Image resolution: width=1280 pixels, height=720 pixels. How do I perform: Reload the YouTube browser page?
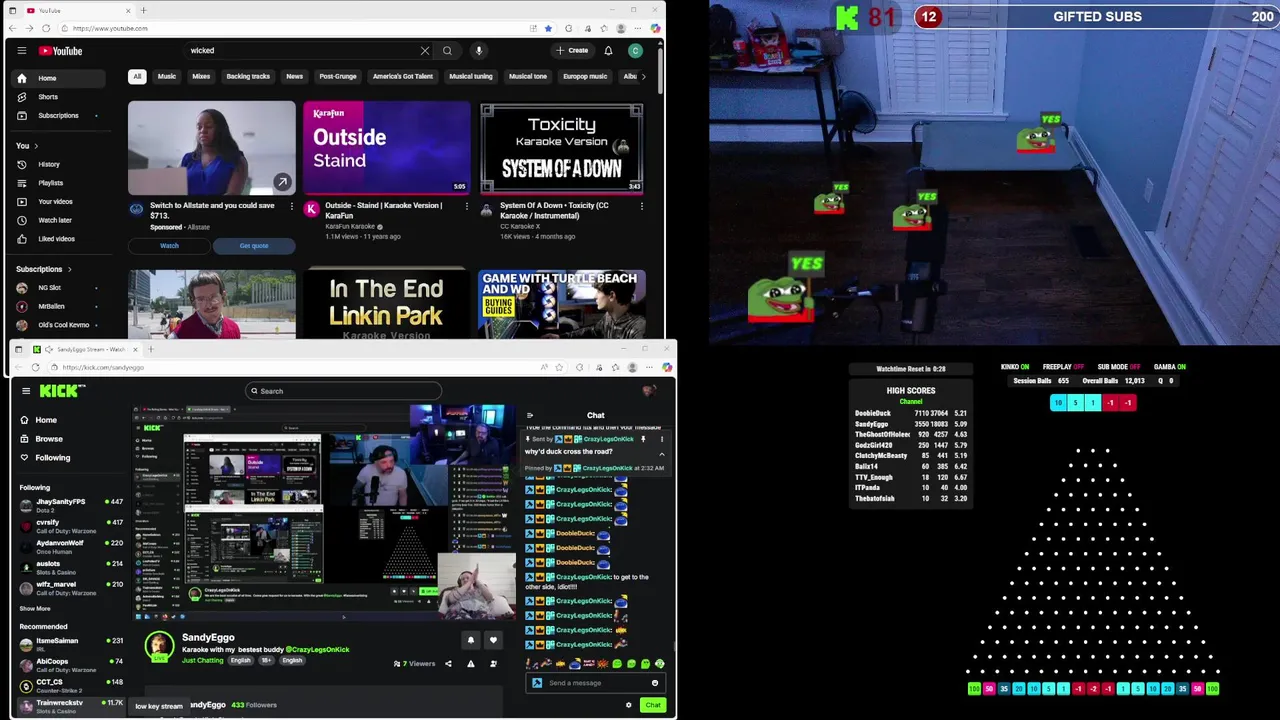tap(46, 28)
